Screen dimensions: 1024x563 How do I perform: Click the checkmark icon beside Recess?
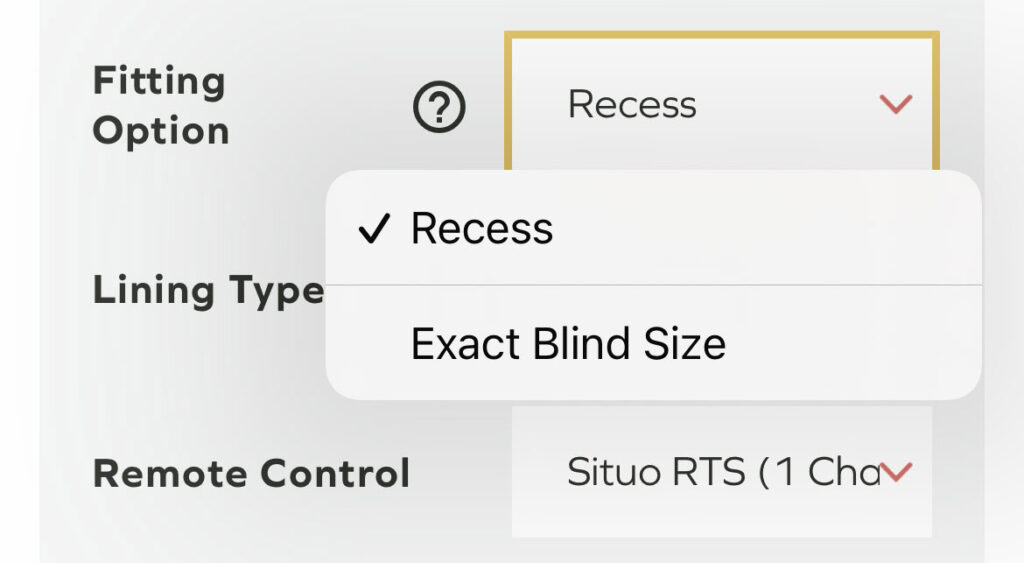372,230
